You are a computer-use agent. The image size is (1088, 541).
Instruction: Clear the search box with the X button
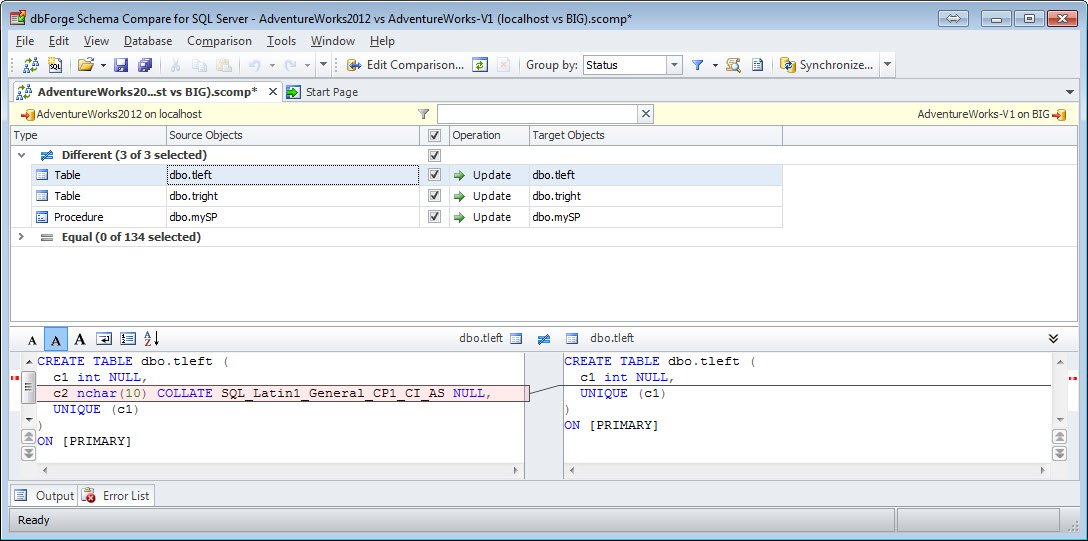[645, 114]
